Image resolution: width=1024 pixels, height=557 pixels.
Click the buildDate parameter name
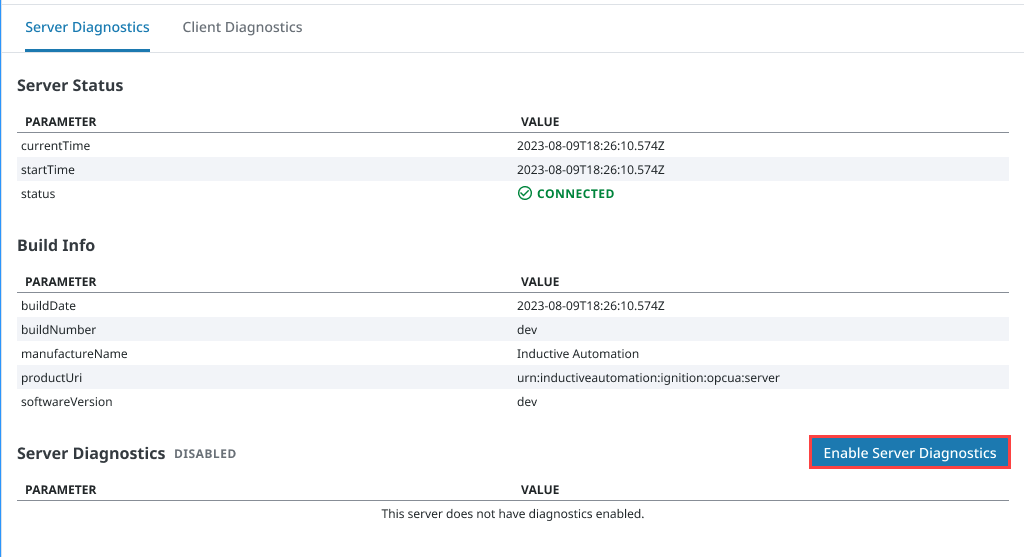point(48,306)
